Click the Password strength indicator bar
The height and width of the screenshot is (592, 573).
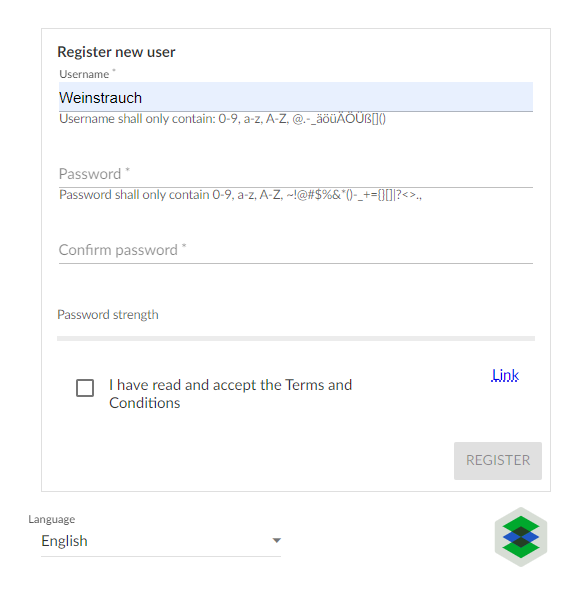[x=296, y=338]
